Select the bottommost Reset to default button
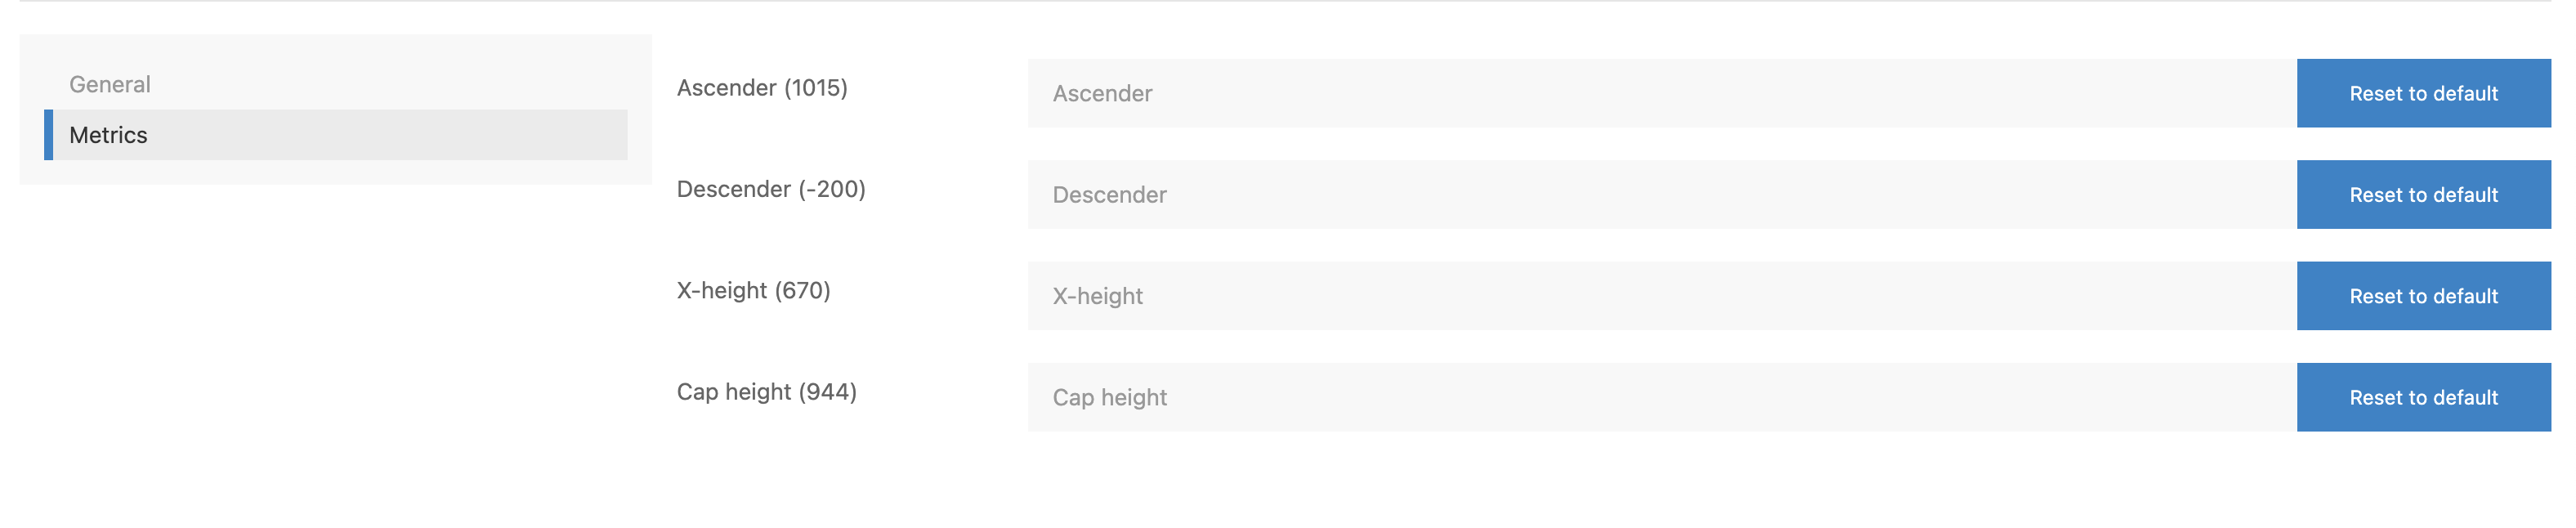Image resolution: width=2576 pixels, height=528 pixels. (2423, 396)
